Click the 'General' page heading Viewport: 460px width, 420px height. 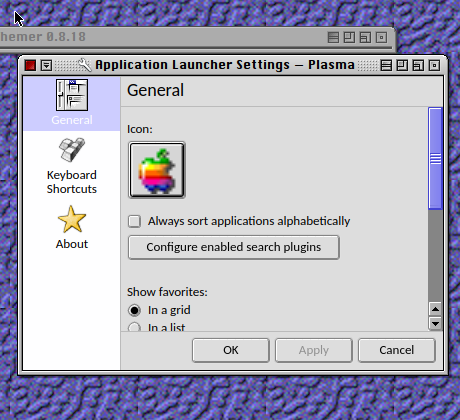tap(155, 90)
